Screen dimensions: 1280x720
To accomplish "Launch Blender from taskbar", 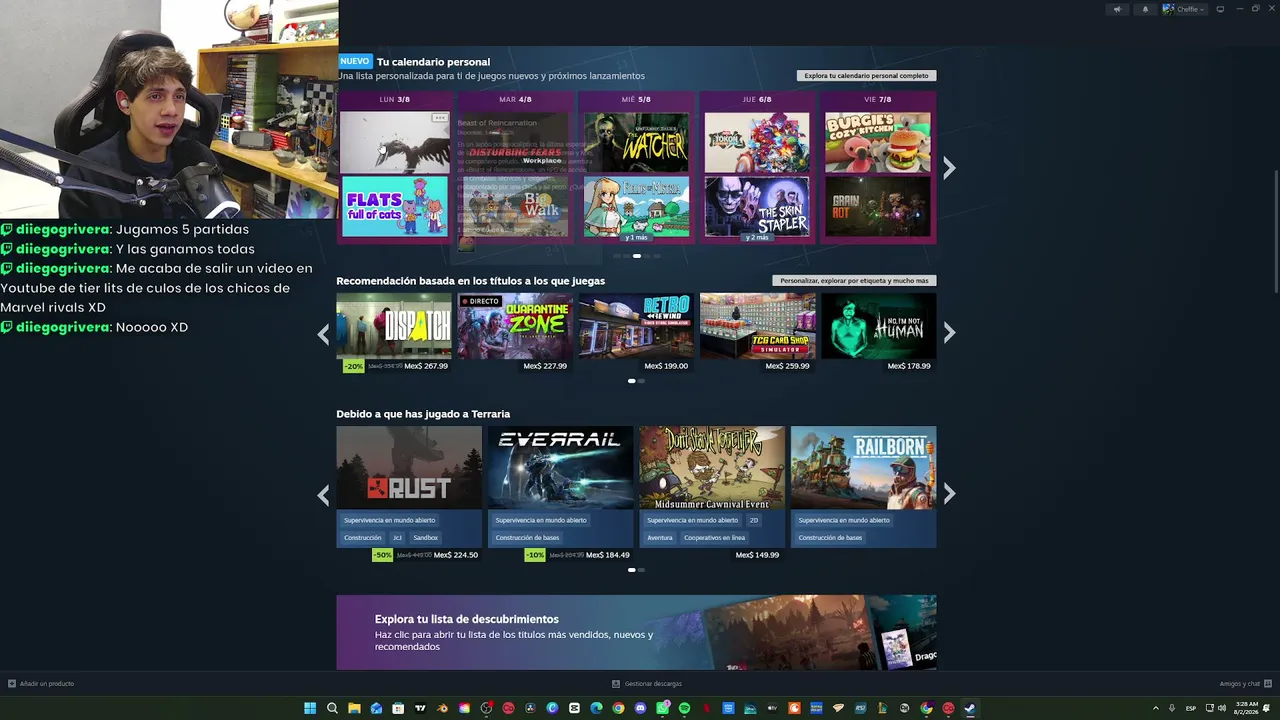I will click(x=442, y=708).
